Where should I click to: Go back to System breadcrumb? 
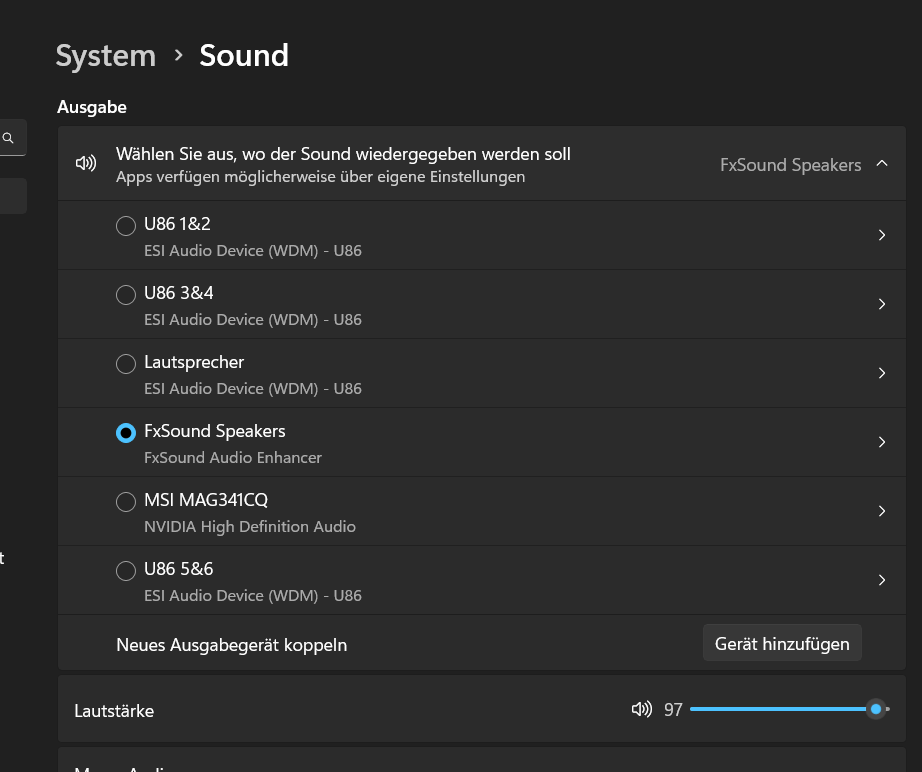pyautogui.click(x=106, y=55)
